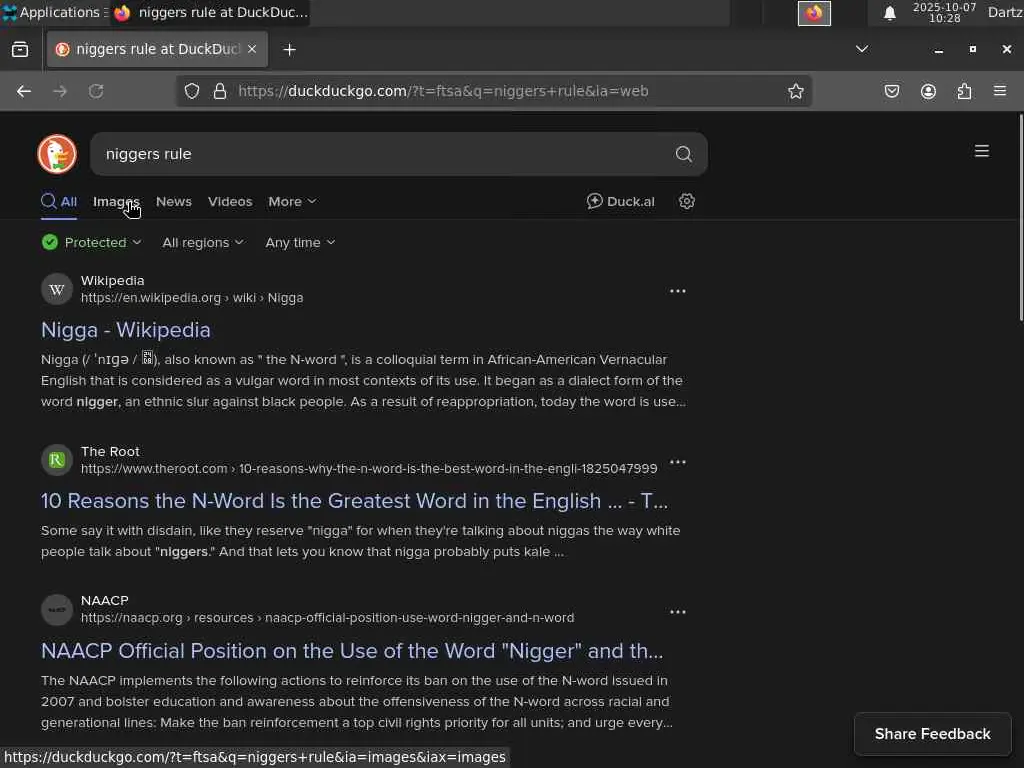This screenshot has height=768, width=1024.
Task: Open the Applications menu in top panel
Action: [x=55, y=12]
